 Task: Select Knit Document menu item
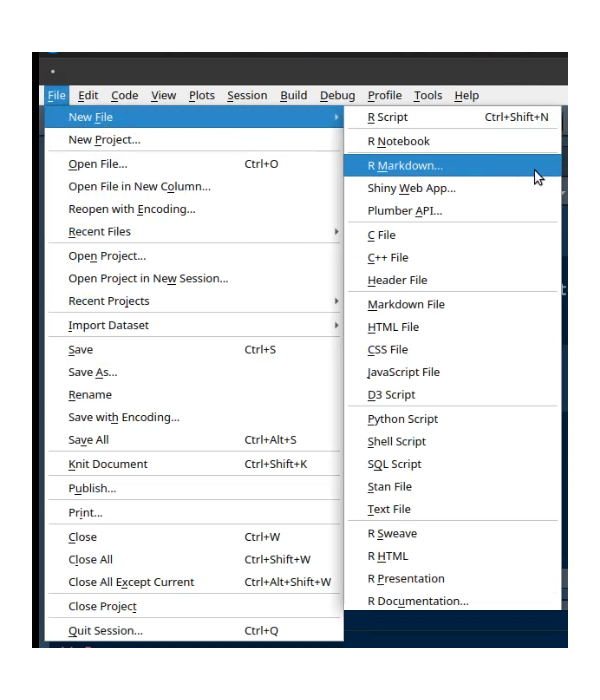pos(107,464)
